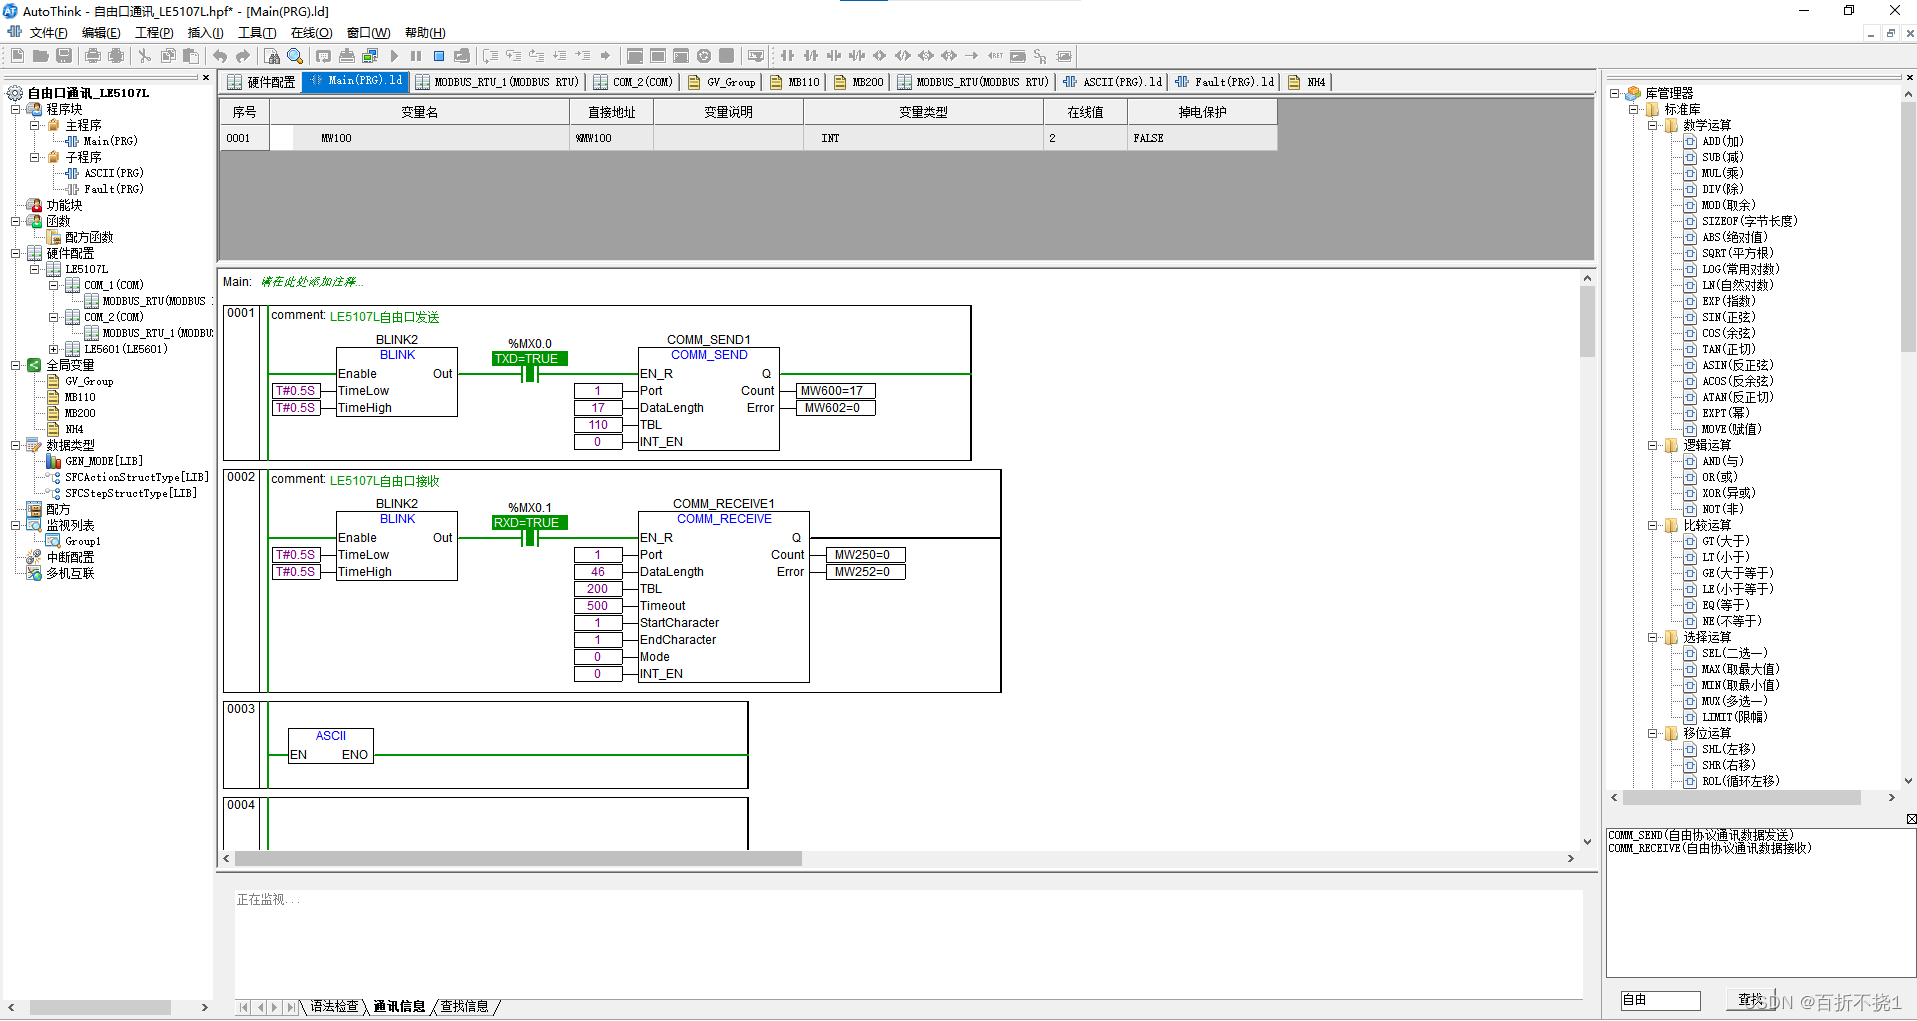This screenshot has width=1917, height=1021.
Task: Collapse the 逻辑运算 library folder
Action: coord(1653,445)
